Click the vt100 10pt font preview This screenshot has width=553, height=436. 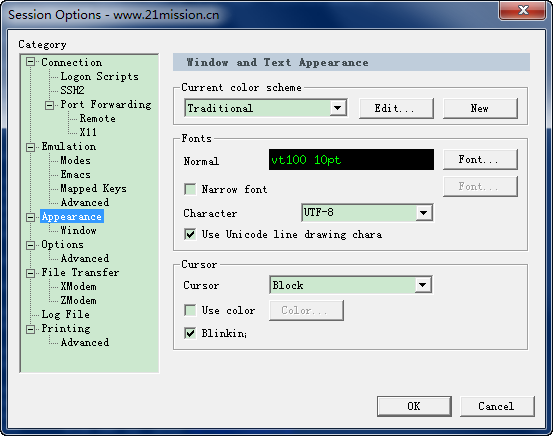351,160
